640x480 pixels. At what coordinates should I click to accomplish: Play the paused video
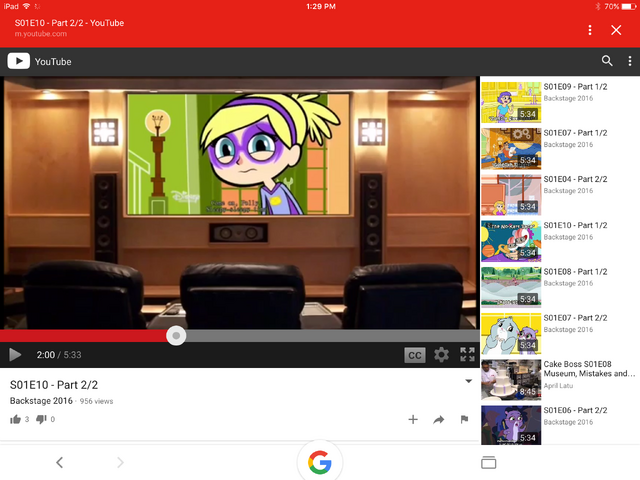click(x=15, y=355)
